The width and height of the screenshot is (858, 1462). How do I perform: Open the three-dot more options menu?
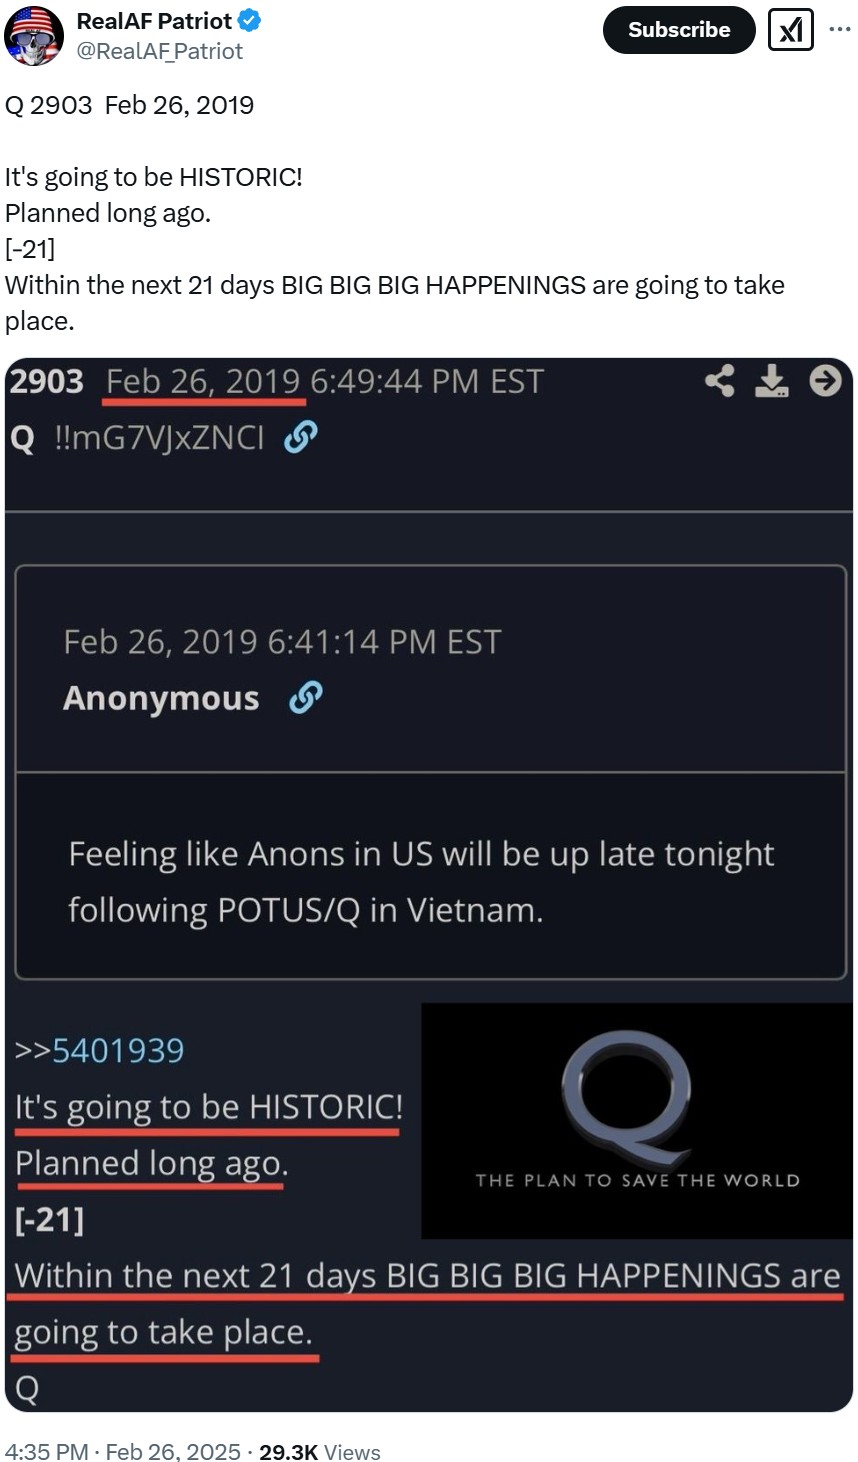pyautogui.click(x=840, y=29)
